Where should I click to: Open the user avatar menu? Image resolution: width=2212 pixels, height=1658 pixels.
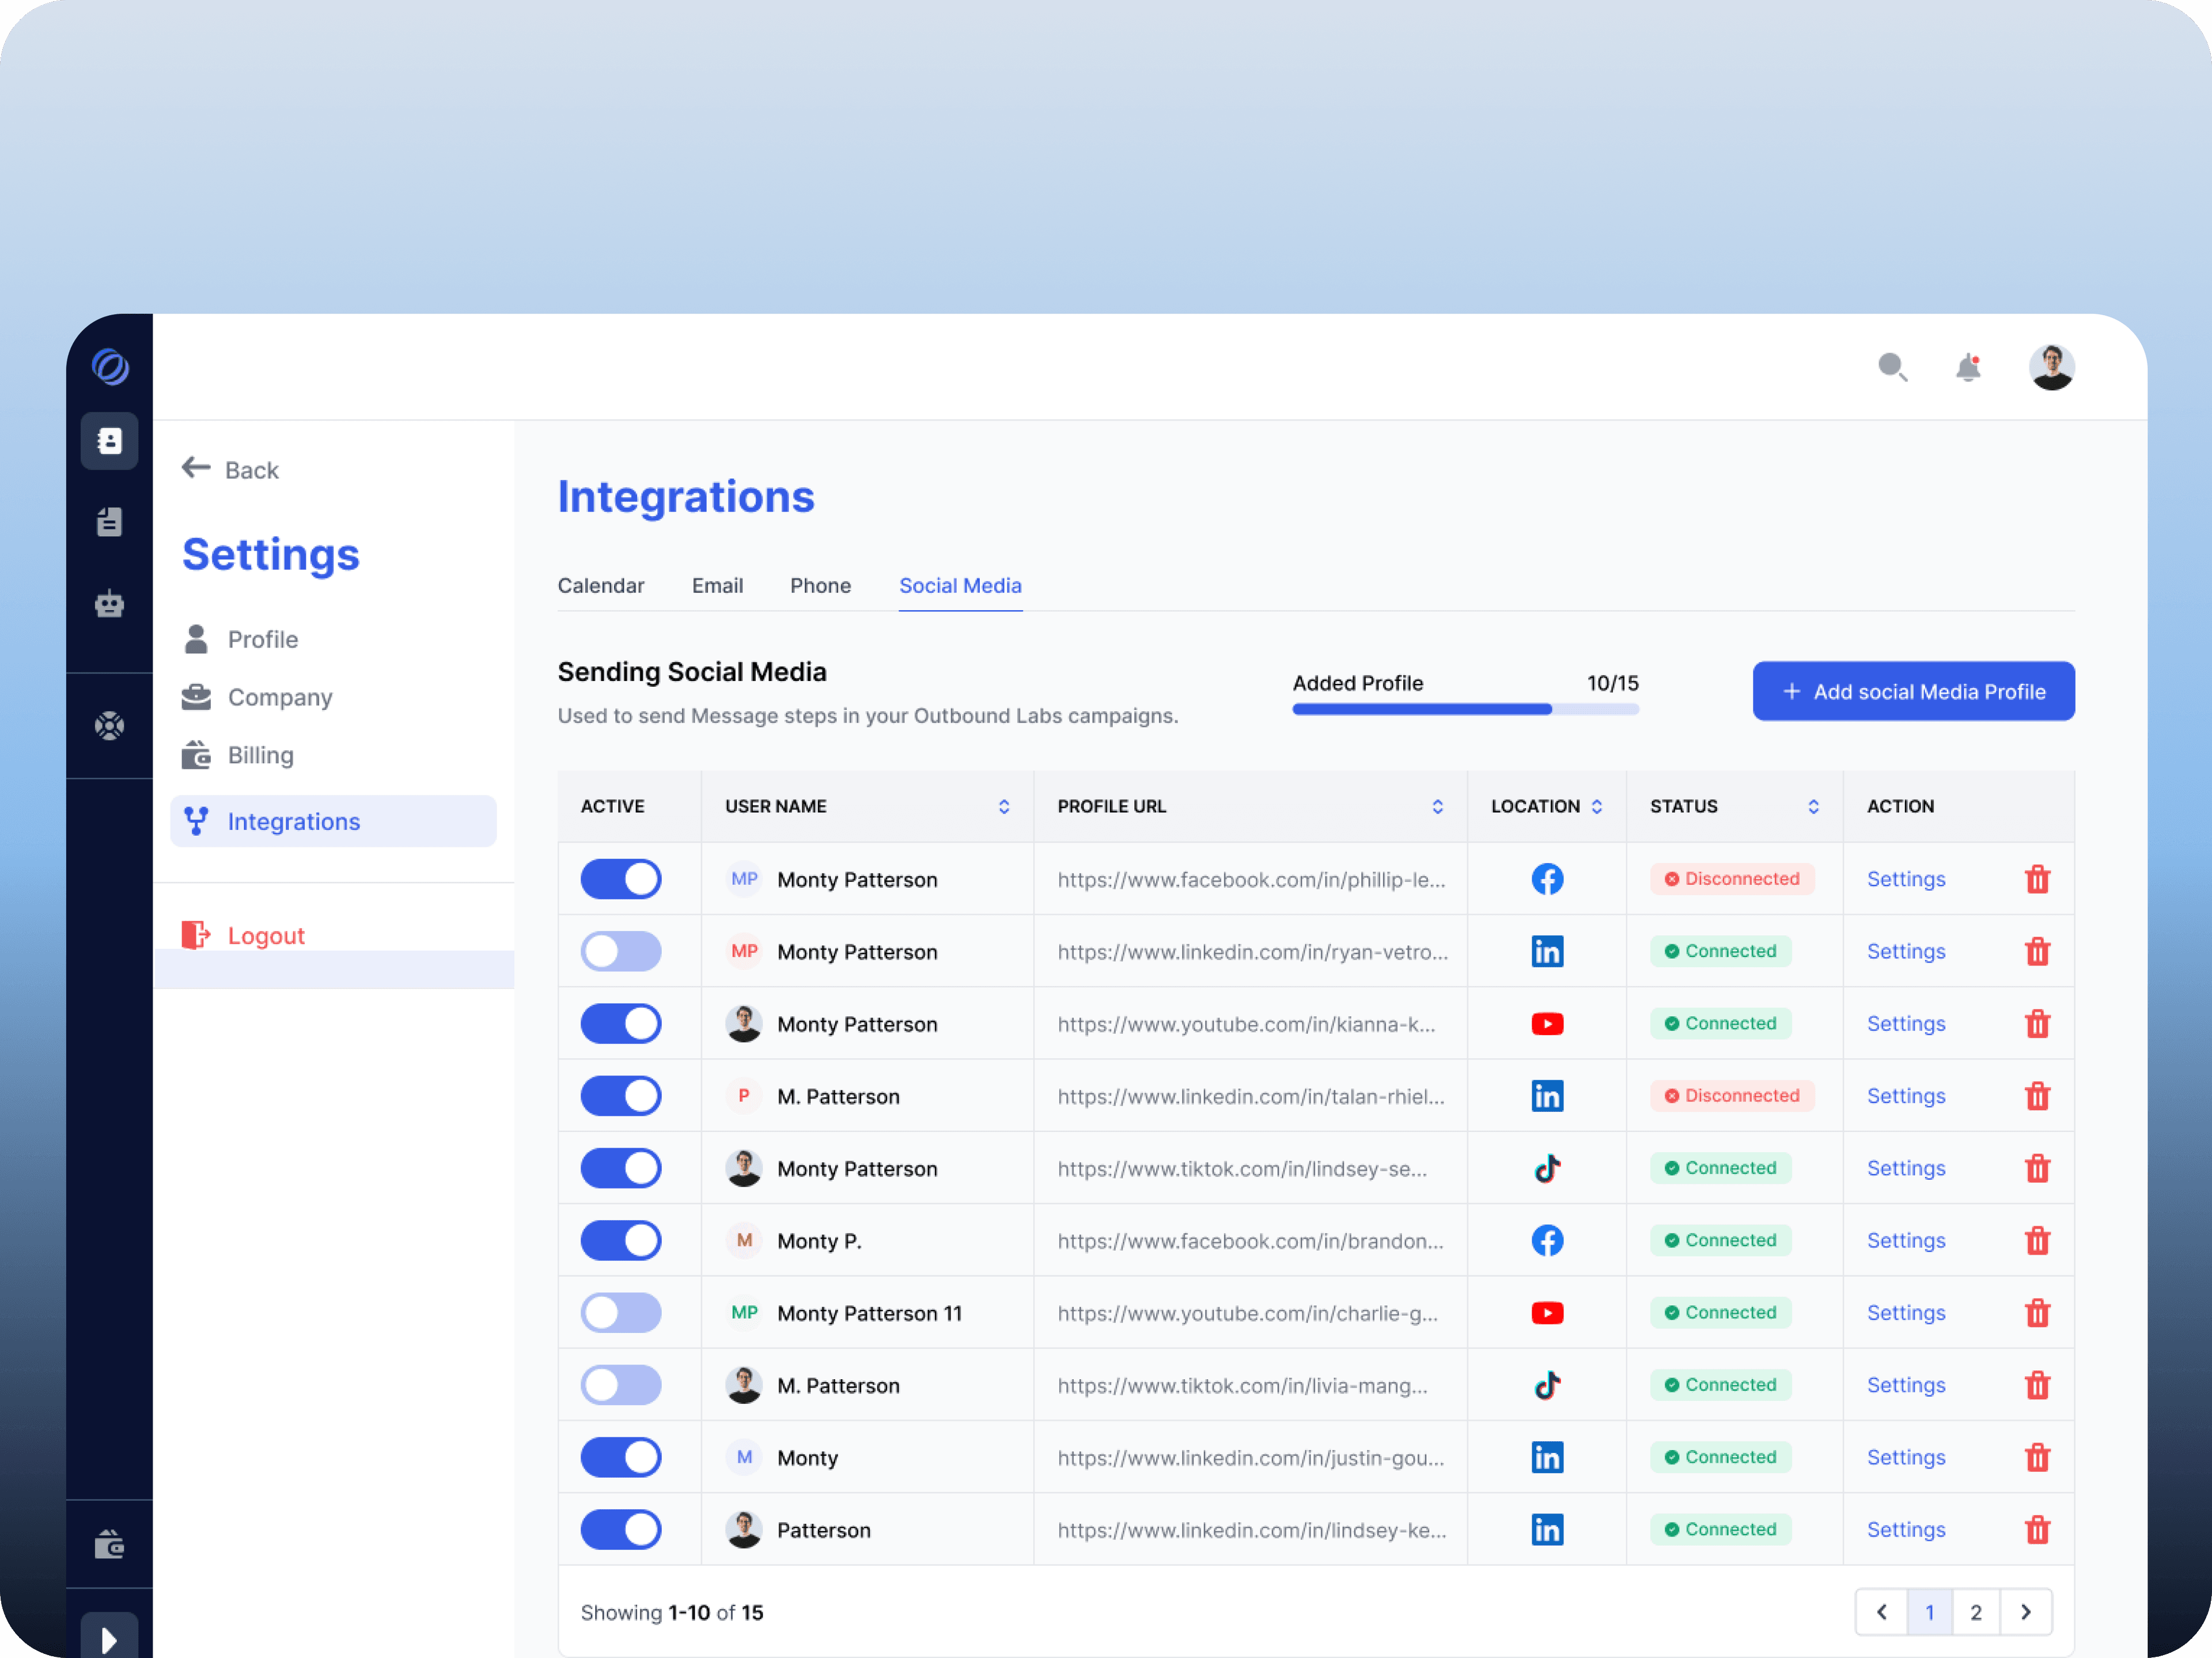coord(2051,367)
